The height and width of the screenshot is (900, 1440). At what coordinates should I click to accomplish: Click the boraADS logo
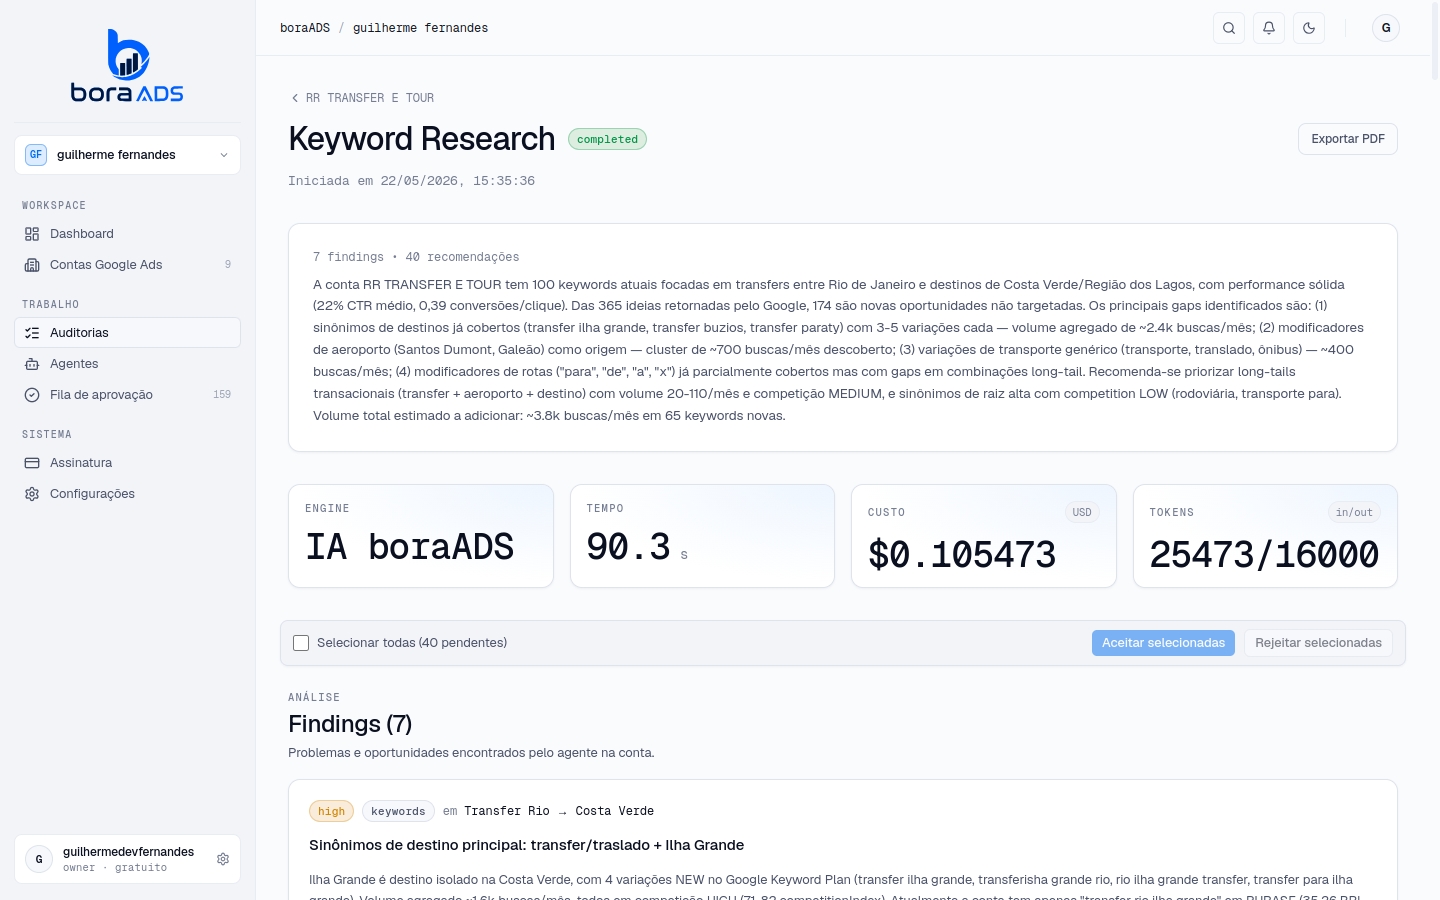[x=127, y=66]
